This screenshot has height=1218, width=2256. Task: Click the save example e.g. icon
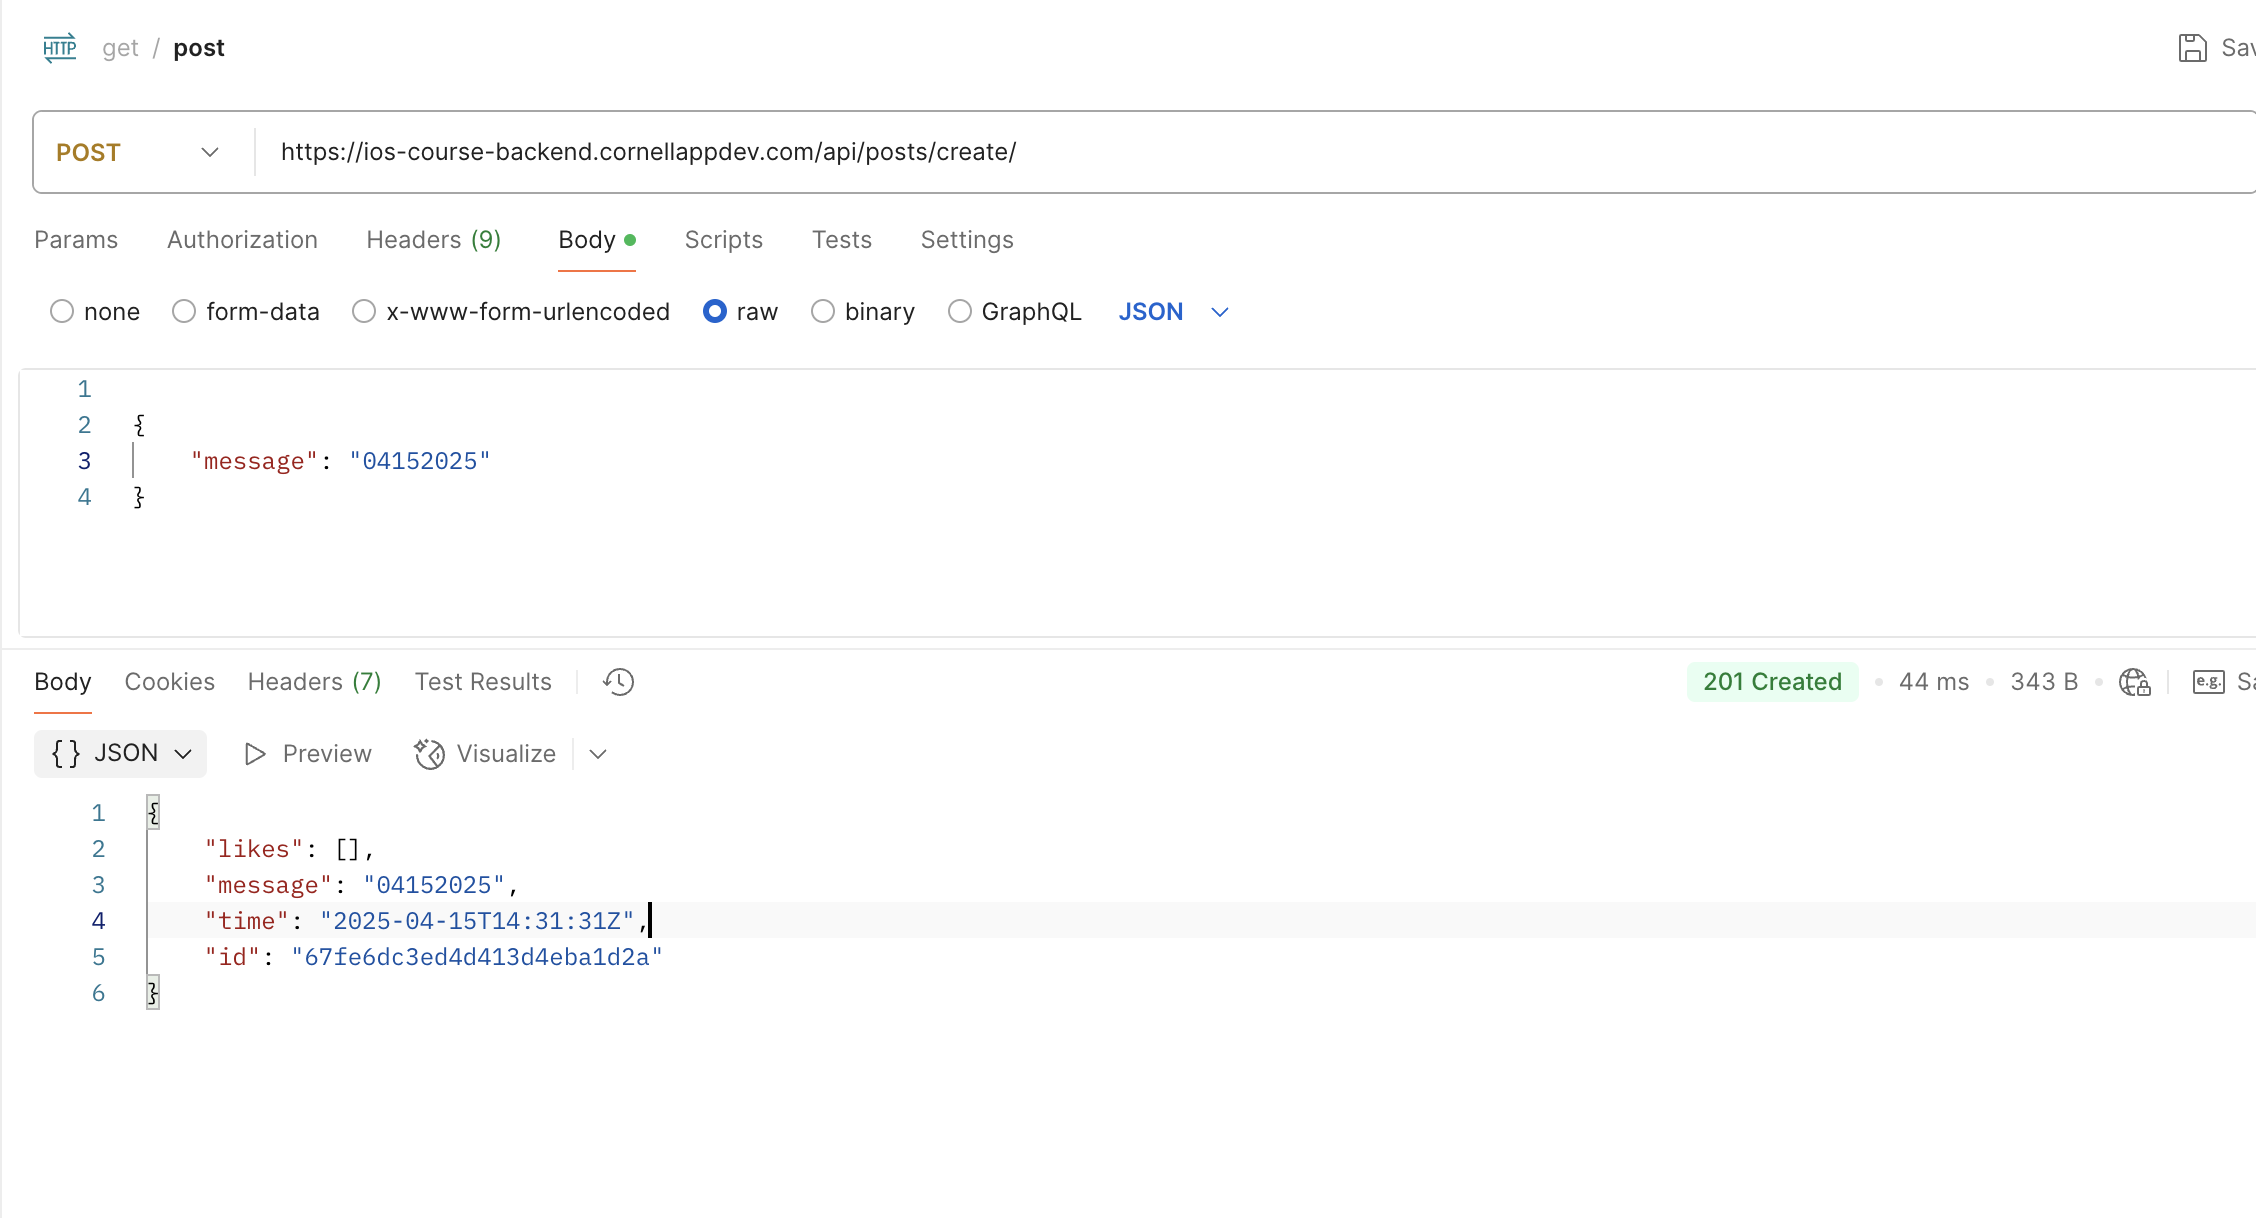[x=2208, y=682]
